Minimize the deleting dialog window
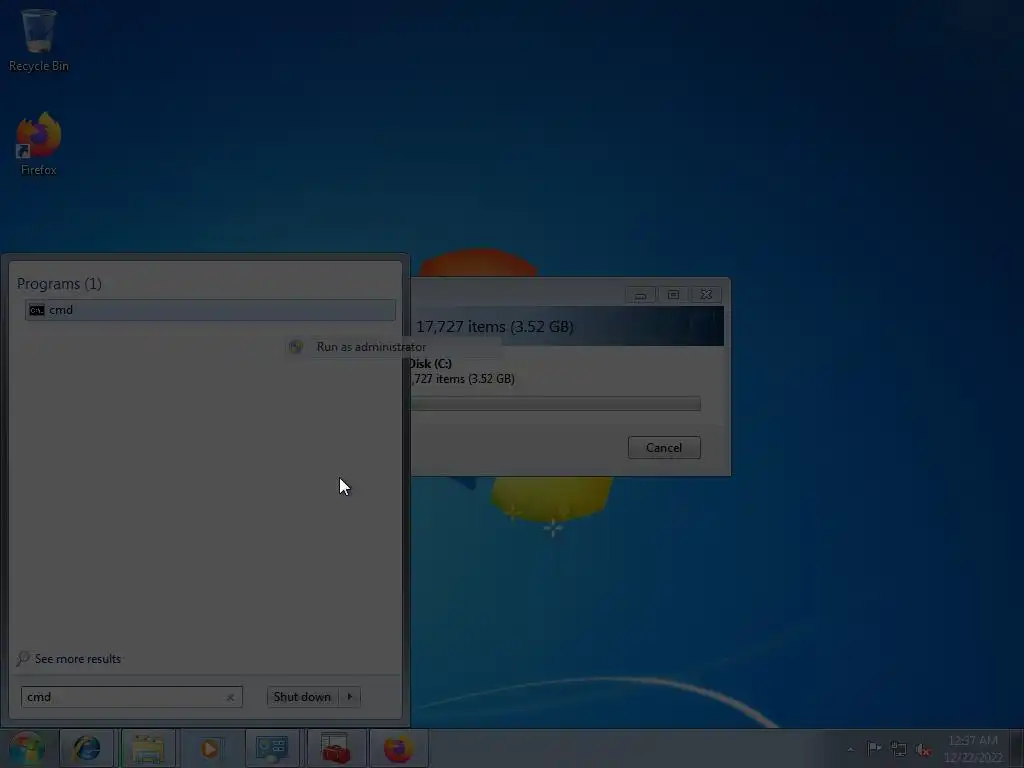Image resolution: width=1024 pixels, height=768 pixels. coord(640,295)
